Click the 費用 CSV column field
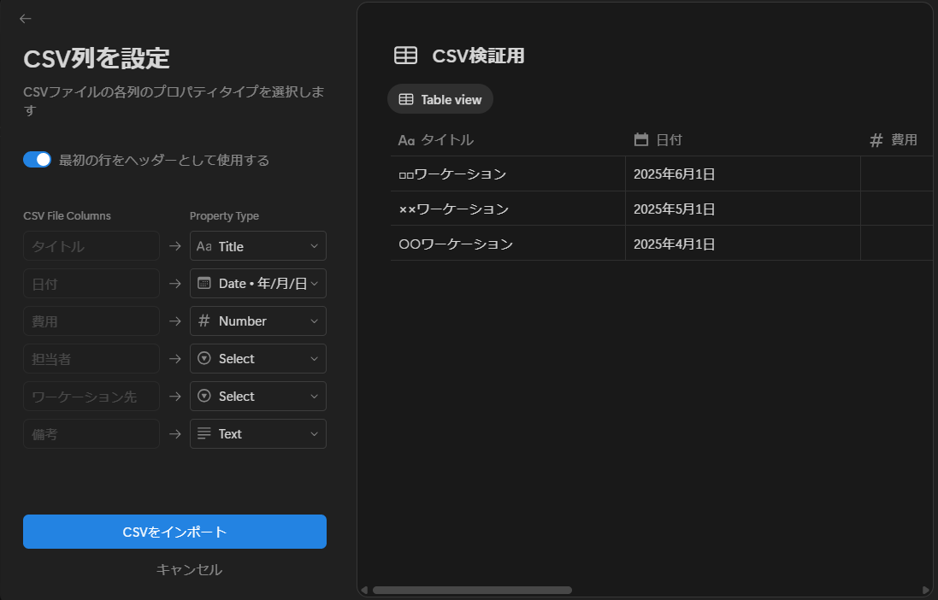This screenshot has width=938, height=600. 92,321
